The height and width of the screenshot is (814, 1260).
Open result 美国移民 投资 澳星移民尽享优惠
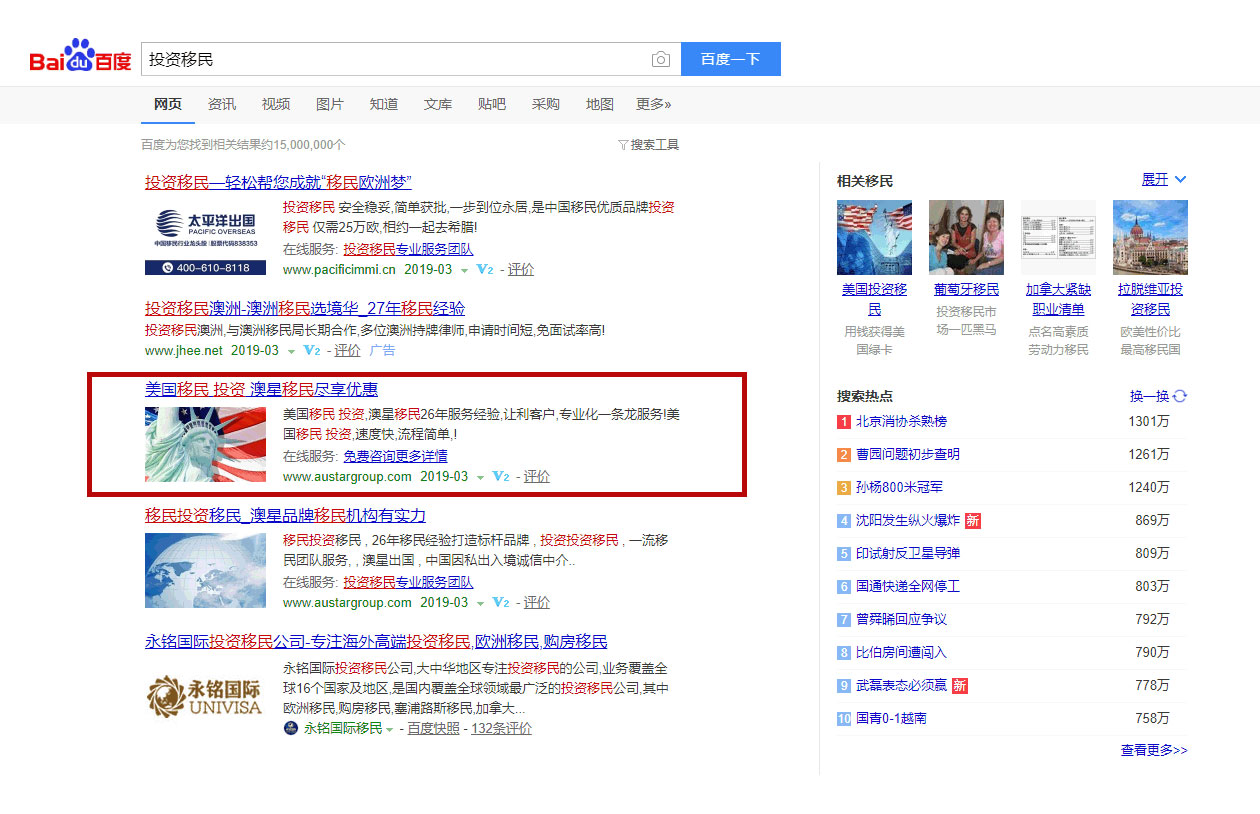pos(261,389)
